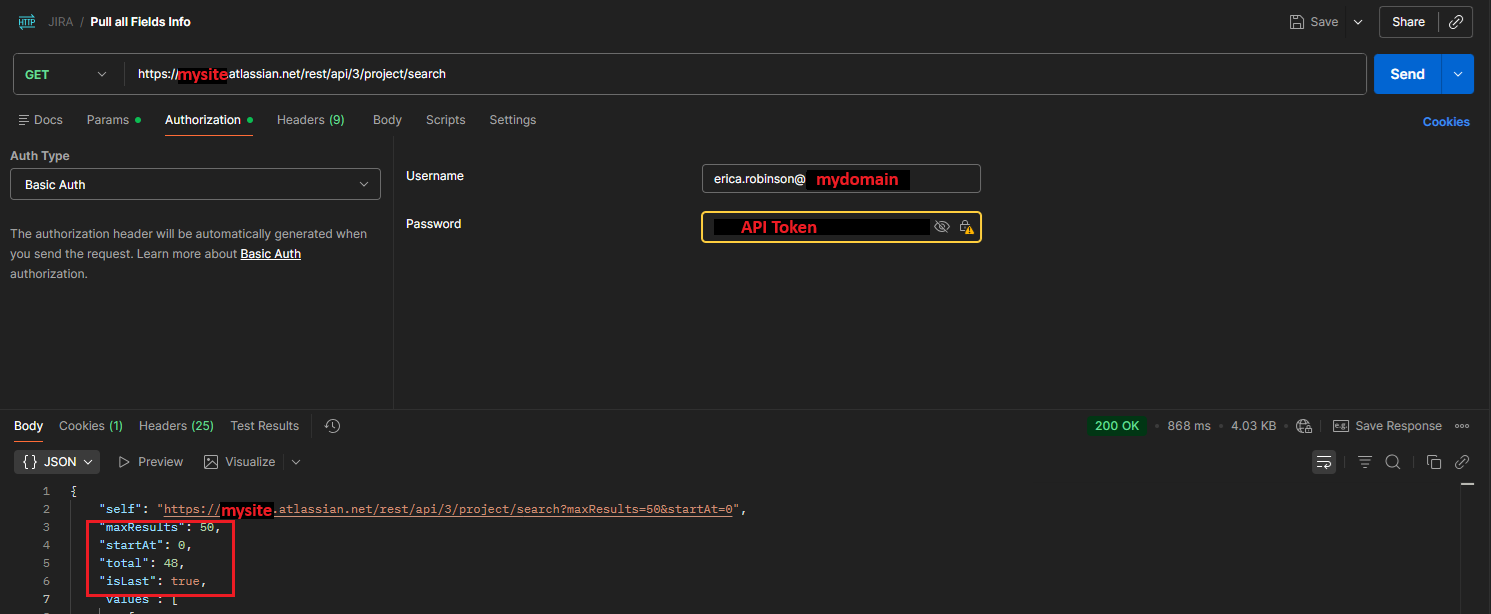
Task: Click the Share button
Action: pyautogui.click(x=1408, y=22)
